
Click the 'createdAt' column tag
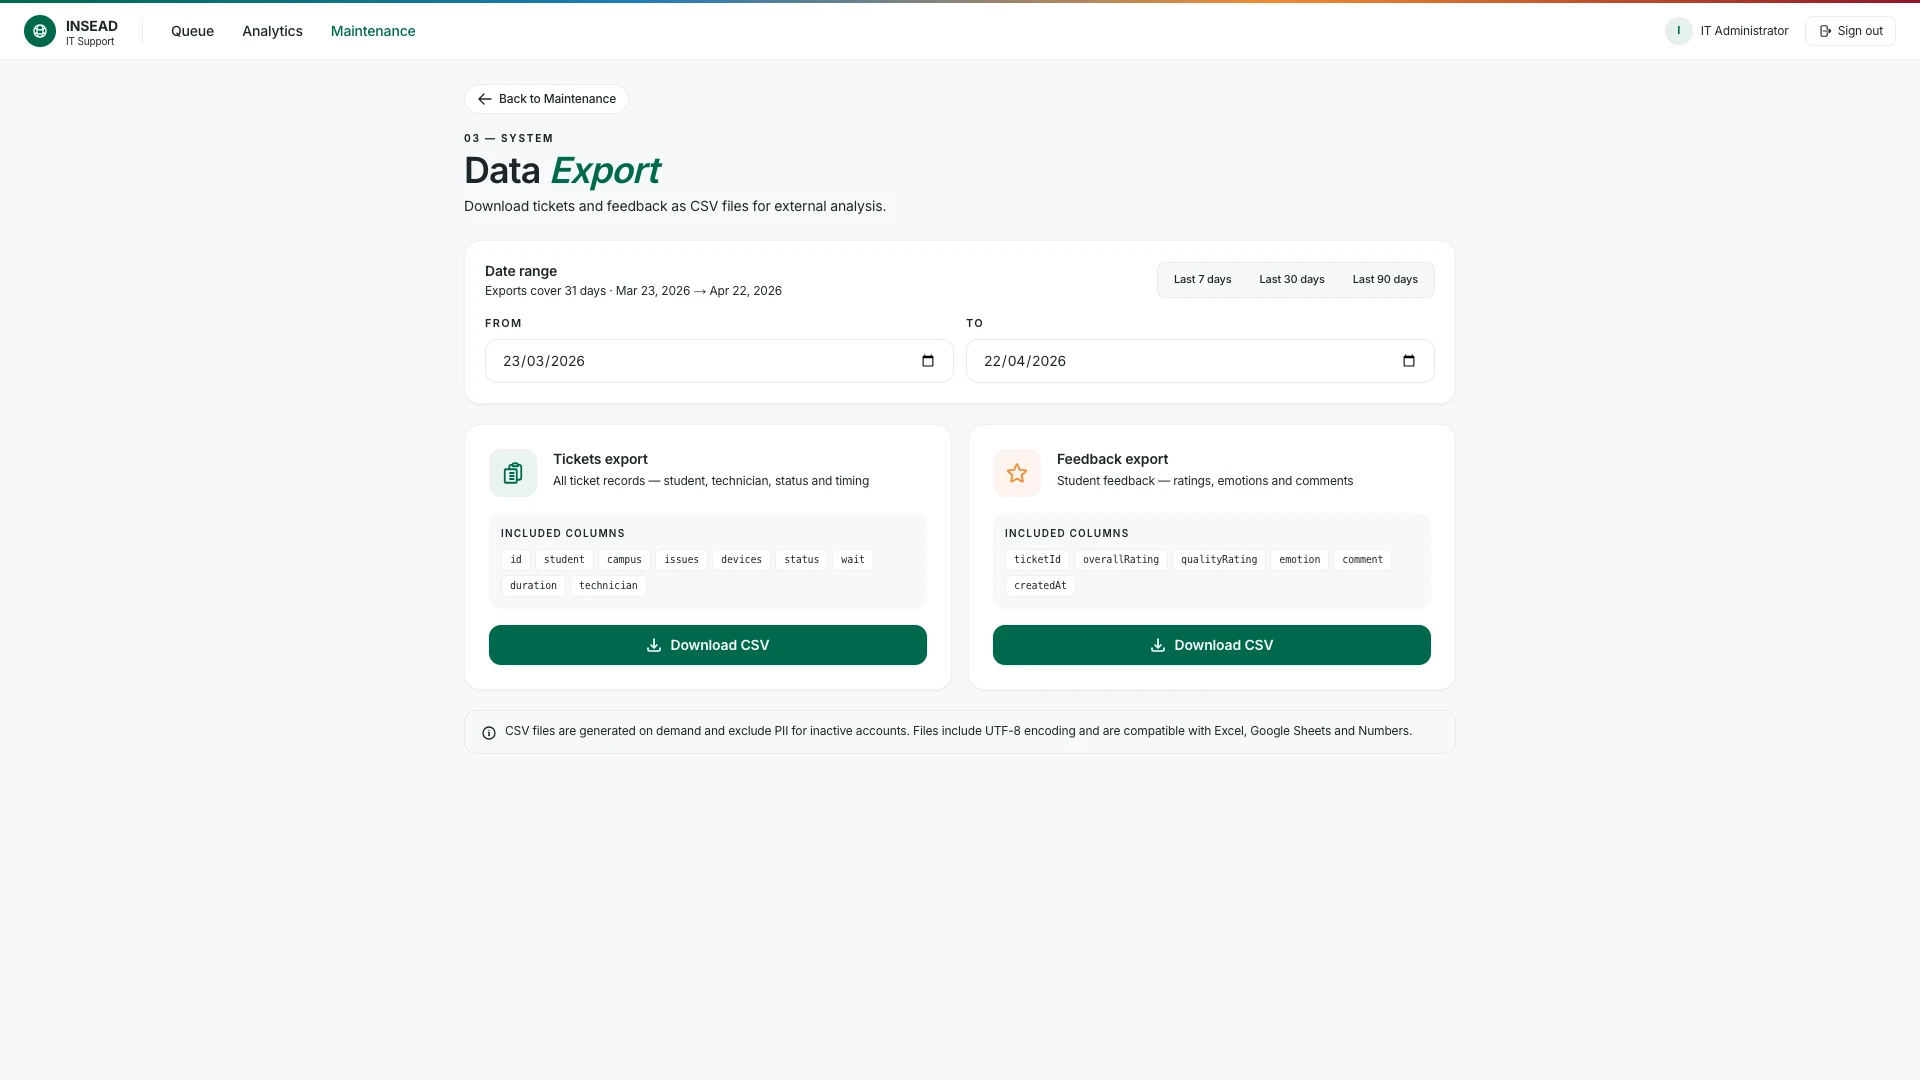1040,586
